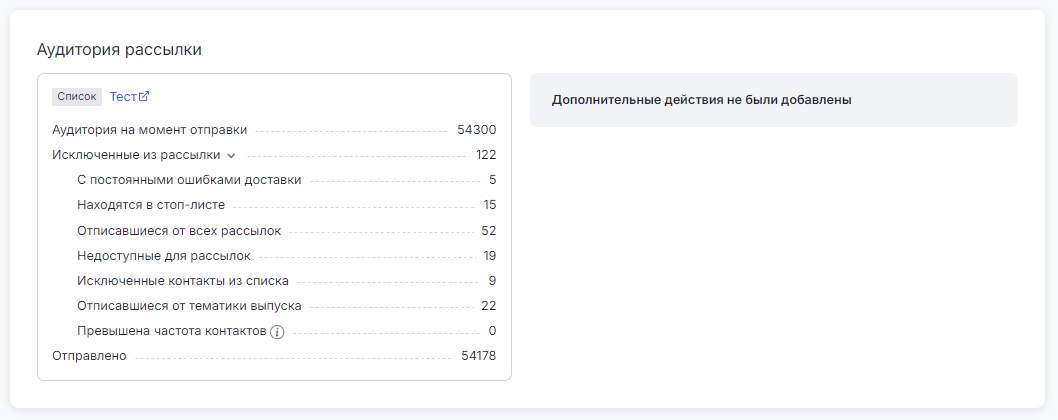
Task: Click the audience count 54300
Action: (476, 130)
